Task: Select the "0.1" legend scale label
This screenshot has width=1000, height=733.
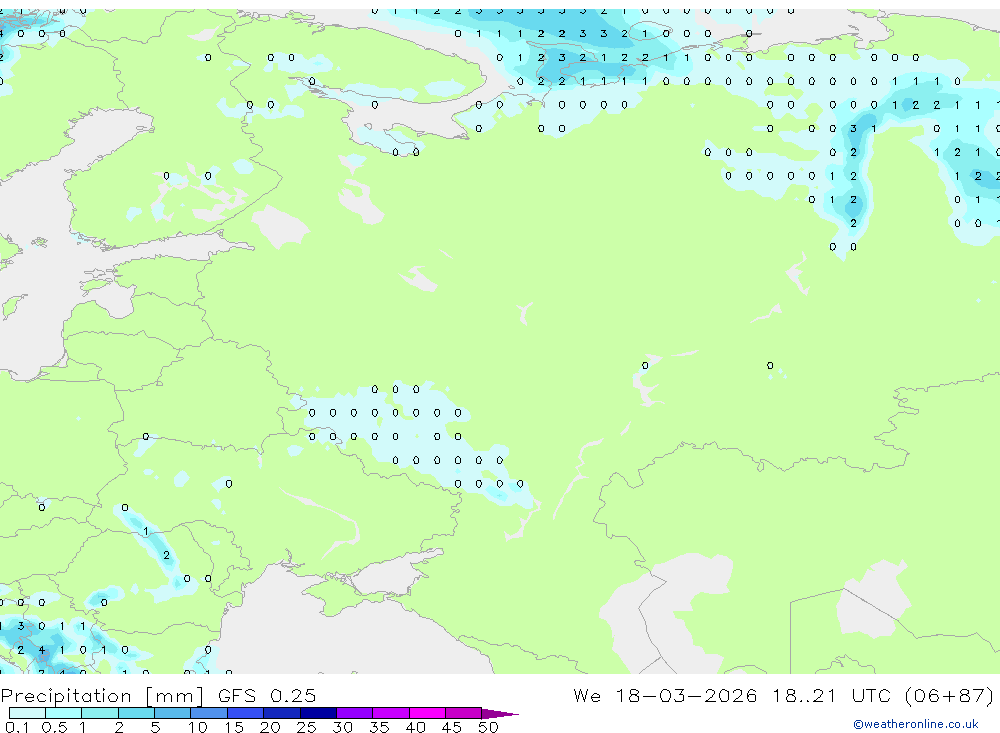Action: (x=17, y=727)
